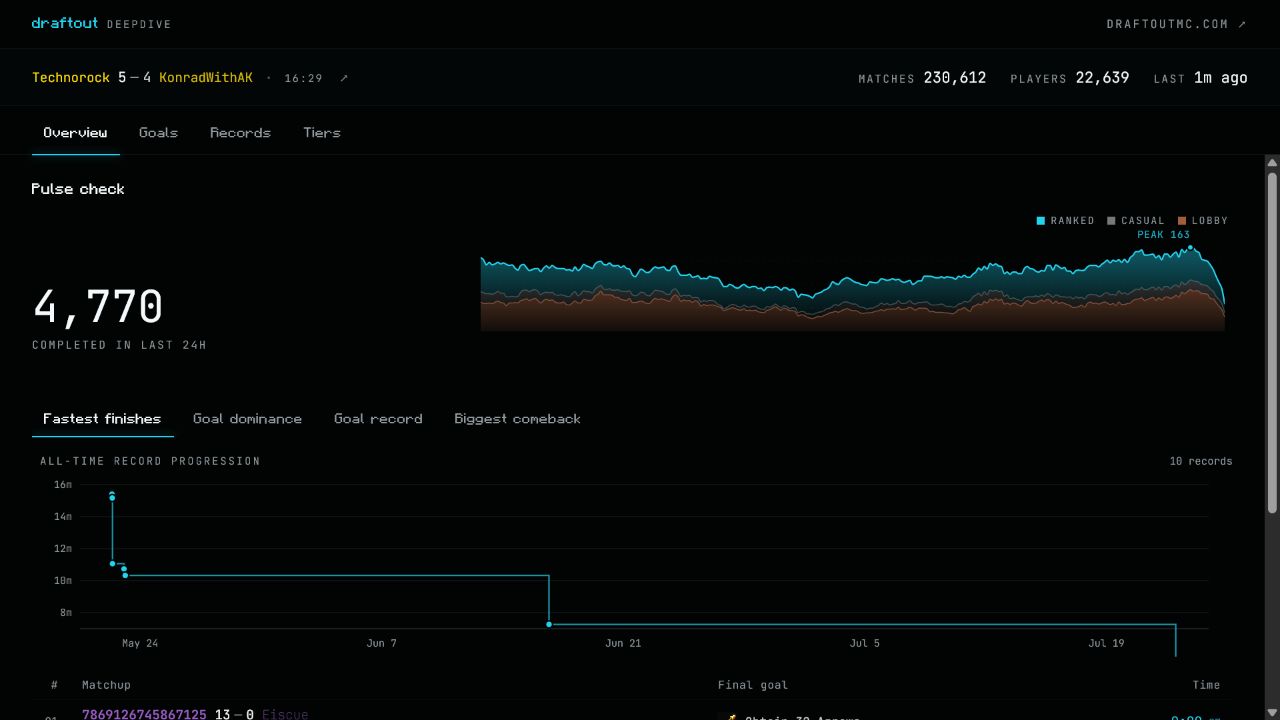Image resolution: width=1280 pixels, height=720 pixels.
Task: Switch to the Goal record sub-tab
Action: pyautogui.click(x=378, y=419)
